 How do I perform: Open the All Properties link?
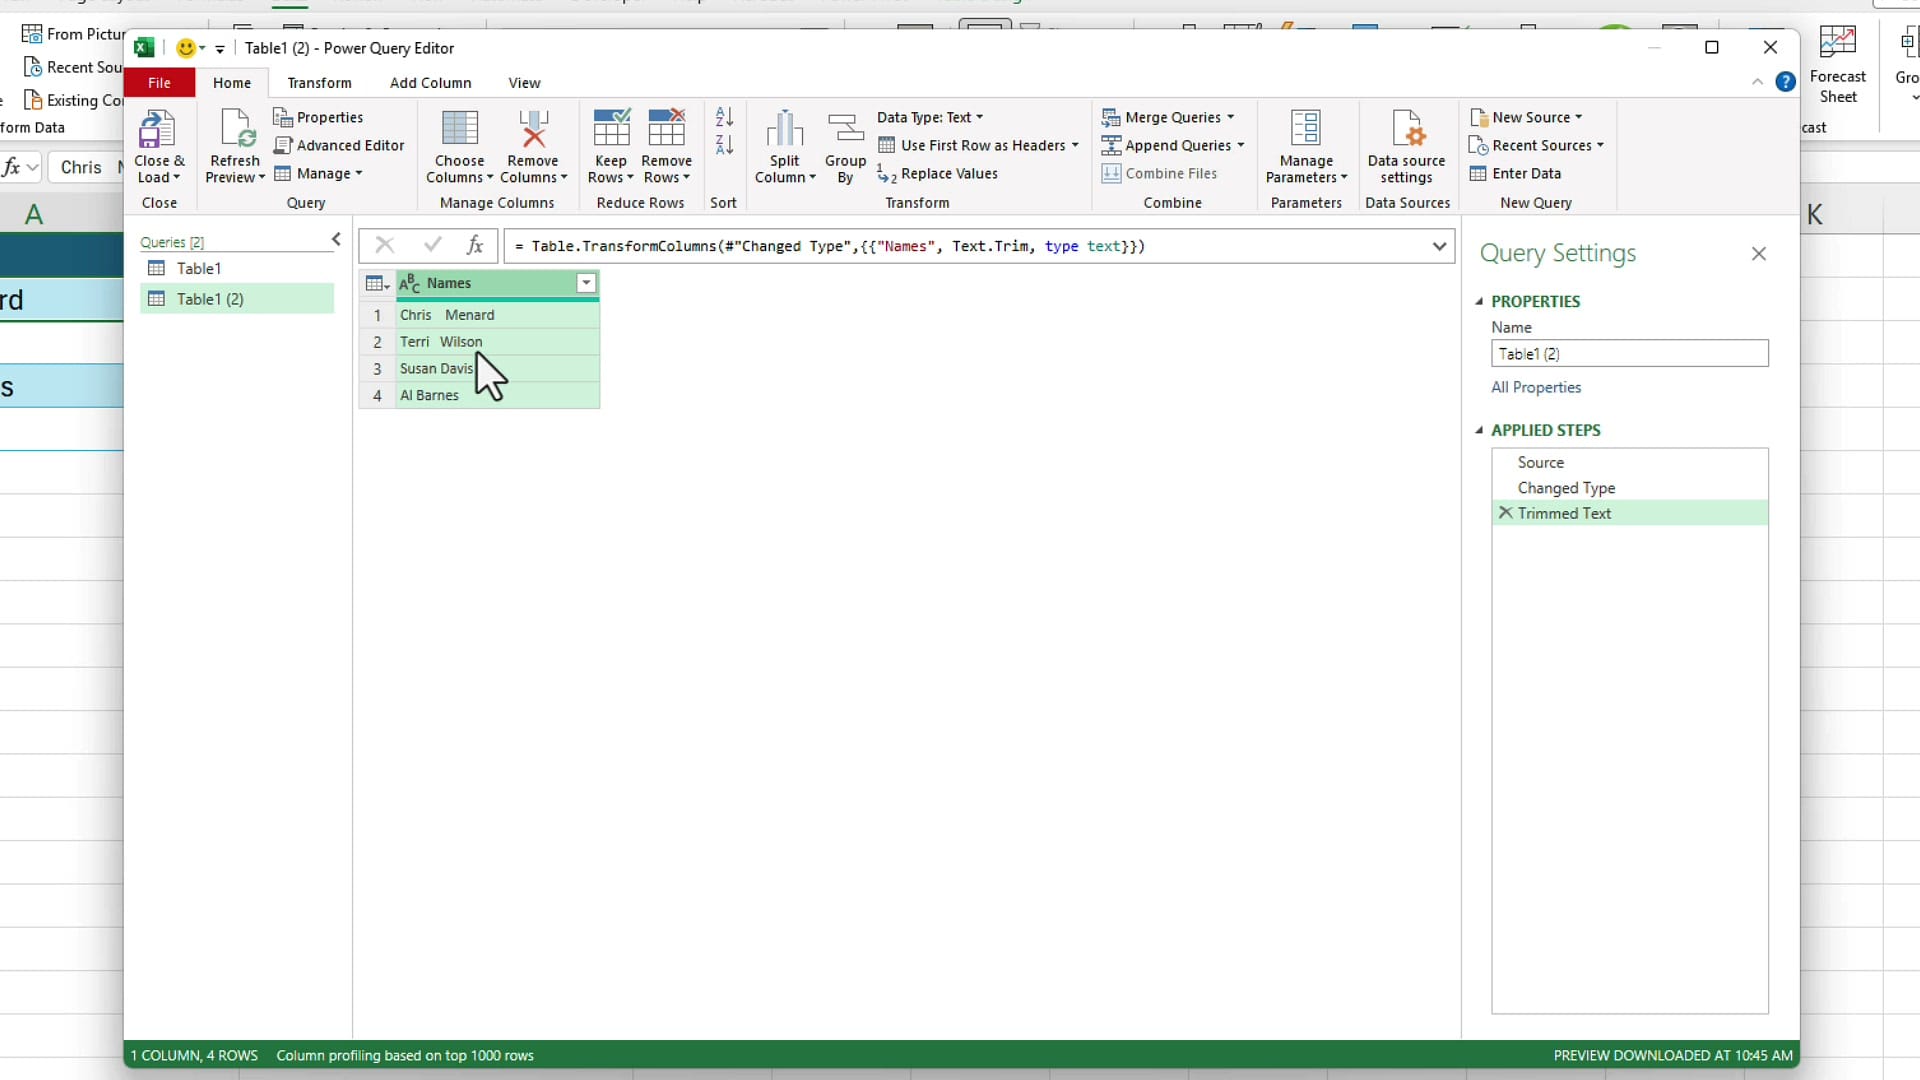tap(1536, 387)
